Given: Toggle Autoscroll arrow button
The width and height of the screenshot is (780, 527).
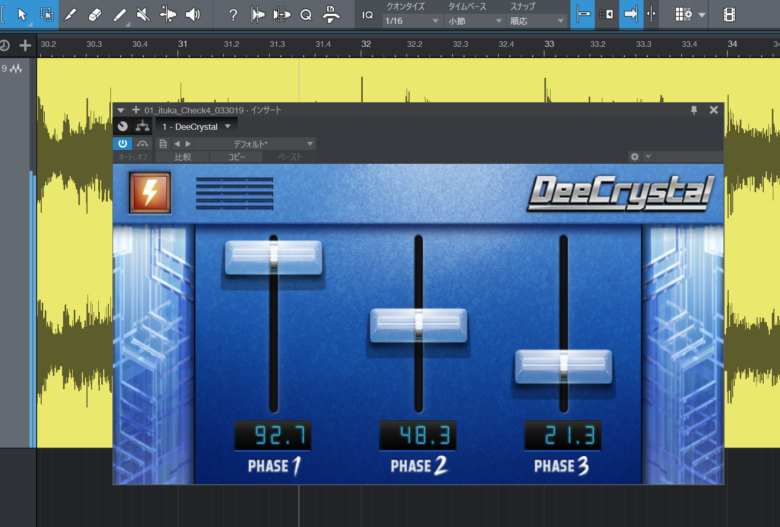Looking at the screenshot, I should tap(631, 14).
